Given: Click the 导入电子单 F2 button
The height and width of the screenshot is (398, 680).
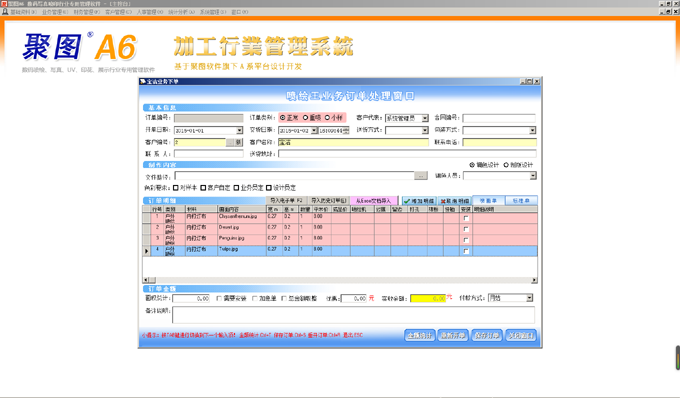Looking at the screenshot, I should point(286,200).
